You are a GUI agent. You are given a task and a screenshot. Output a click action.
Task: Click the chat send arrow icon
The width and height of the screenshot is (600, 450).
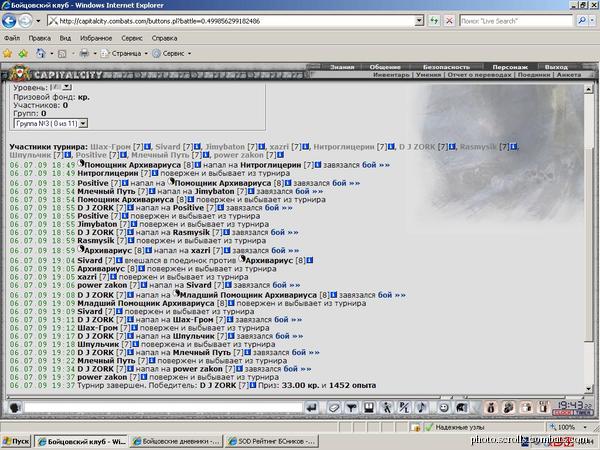tap(312, 408)
